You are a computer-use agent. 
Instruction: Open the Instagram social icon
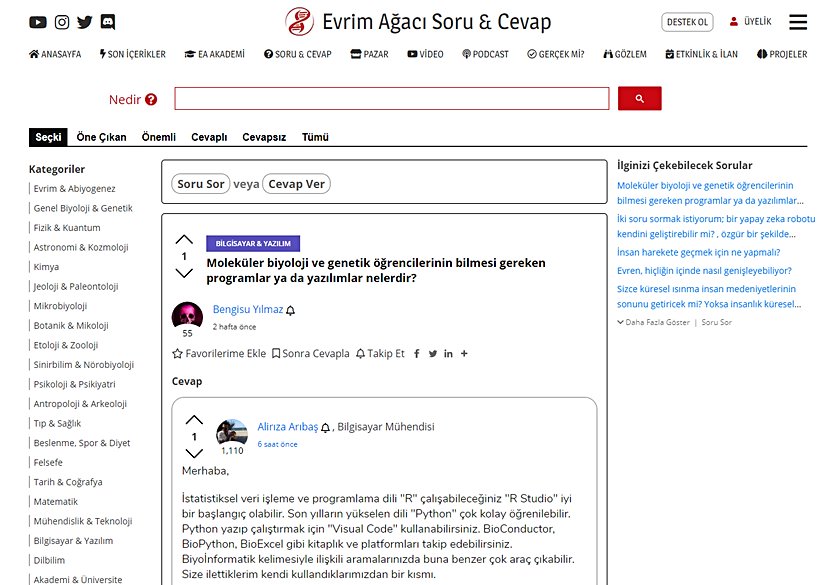(x=62, y=22)
